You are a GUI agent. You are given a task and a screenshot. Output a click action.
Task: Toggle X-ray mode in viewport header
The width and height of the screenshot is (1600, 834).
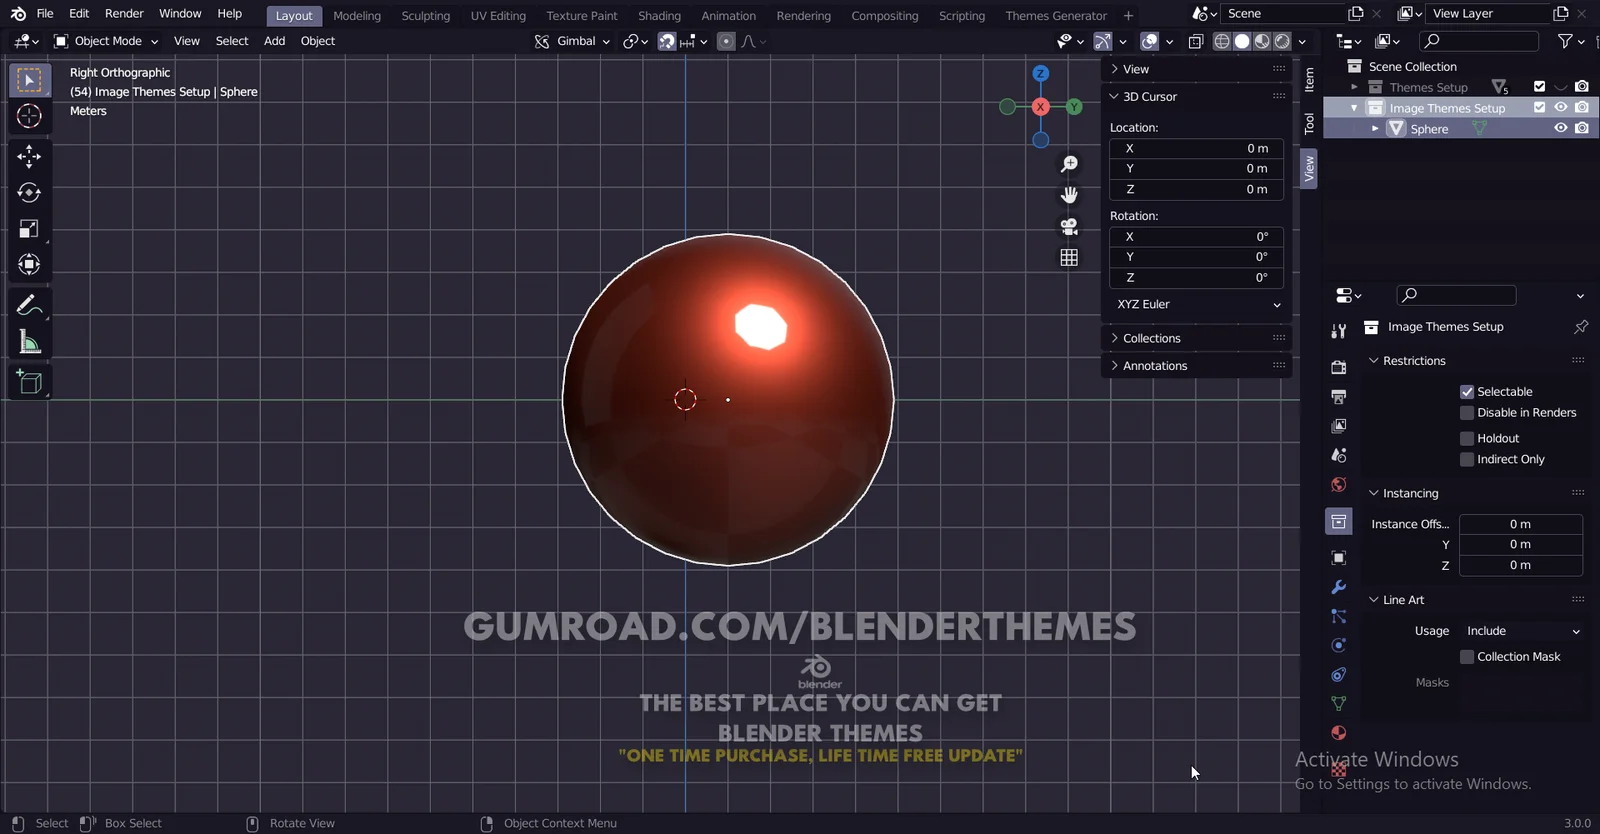click(x=1196, y=42)
